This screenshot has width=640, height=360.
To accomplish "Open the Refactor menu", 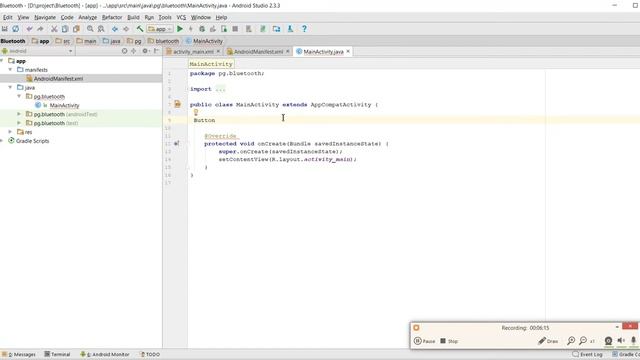I will tap(112, 18).
